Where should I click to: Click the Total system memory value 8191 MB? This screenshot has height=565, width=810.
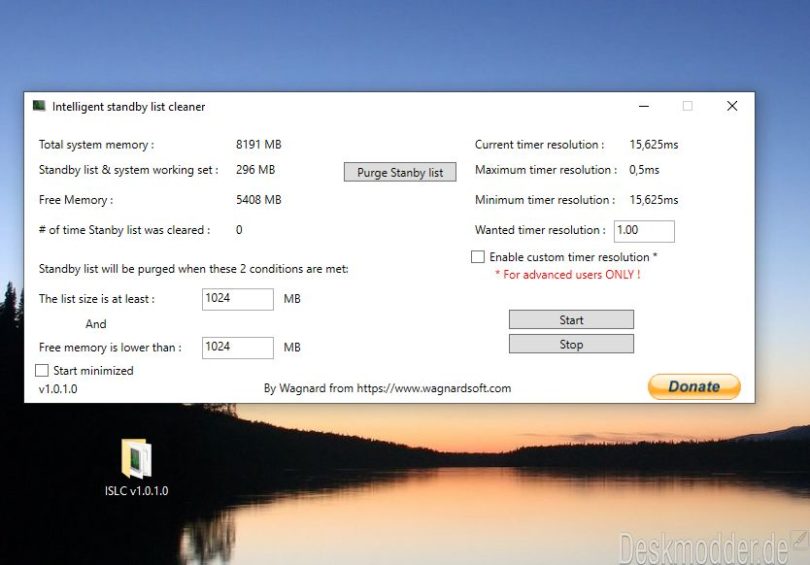coord(258,145)
